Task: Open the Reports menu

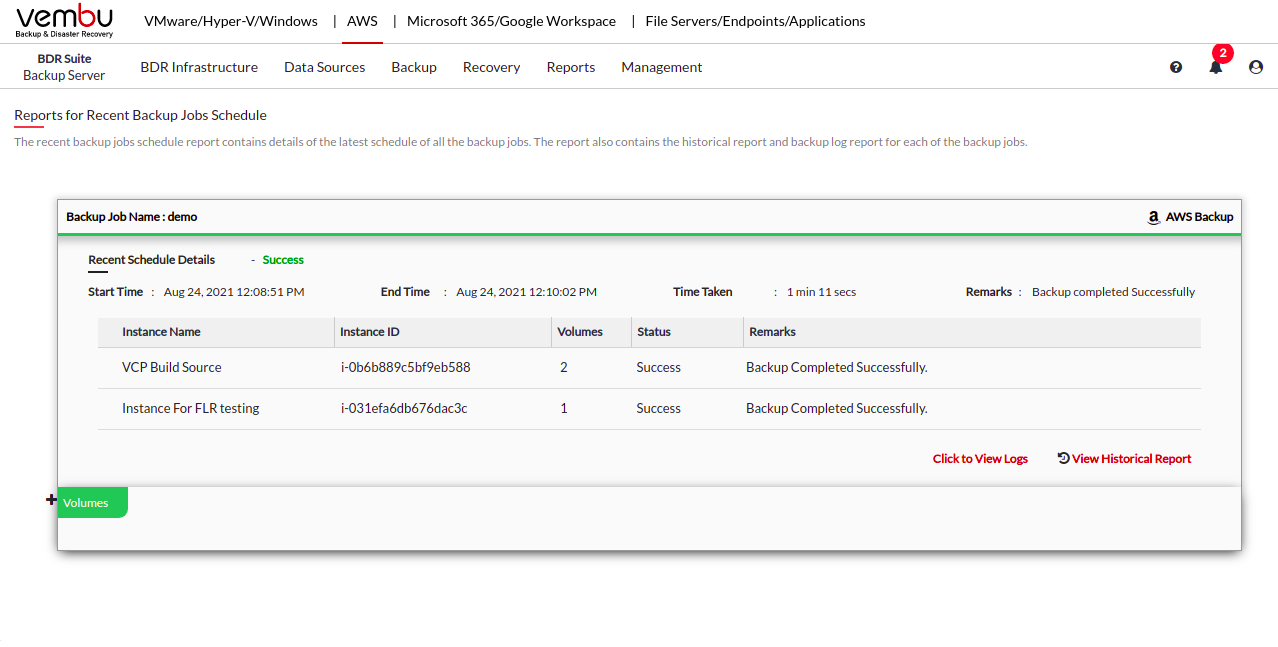Action: point(571,67)
